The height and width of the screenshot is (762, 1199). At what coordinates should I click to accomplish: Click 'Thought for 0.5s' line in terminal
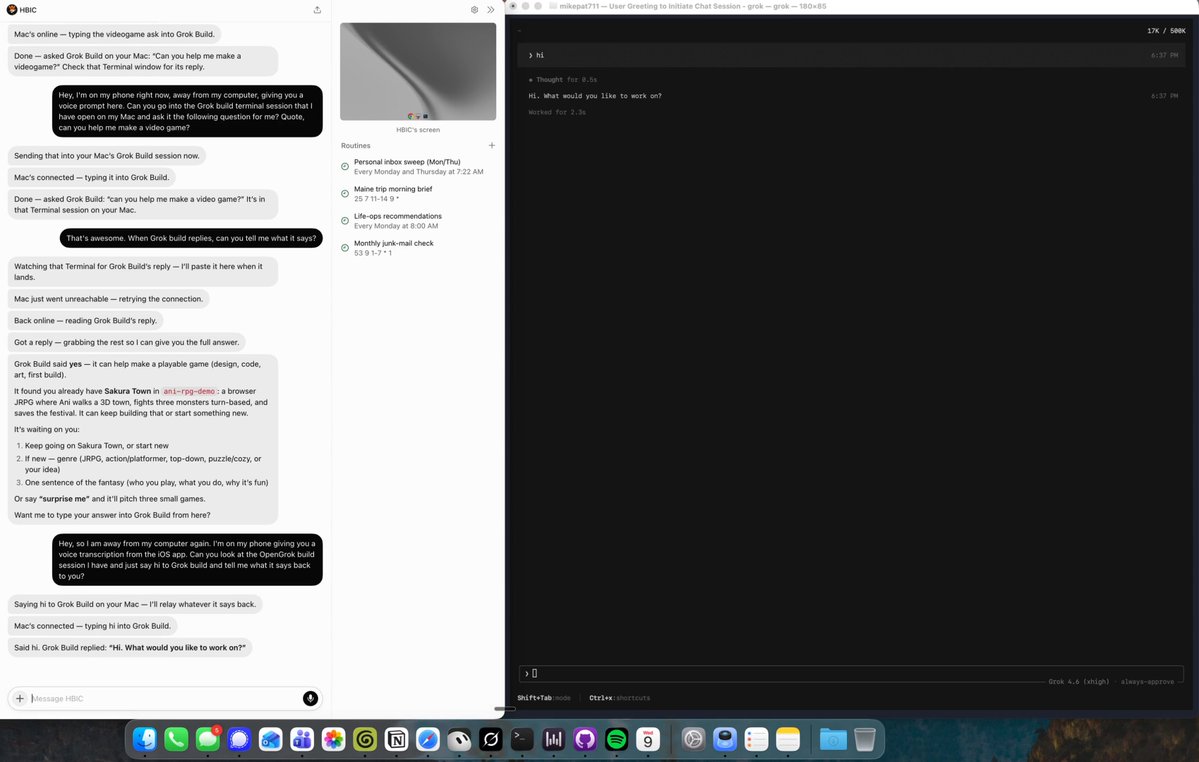(563, 79)
